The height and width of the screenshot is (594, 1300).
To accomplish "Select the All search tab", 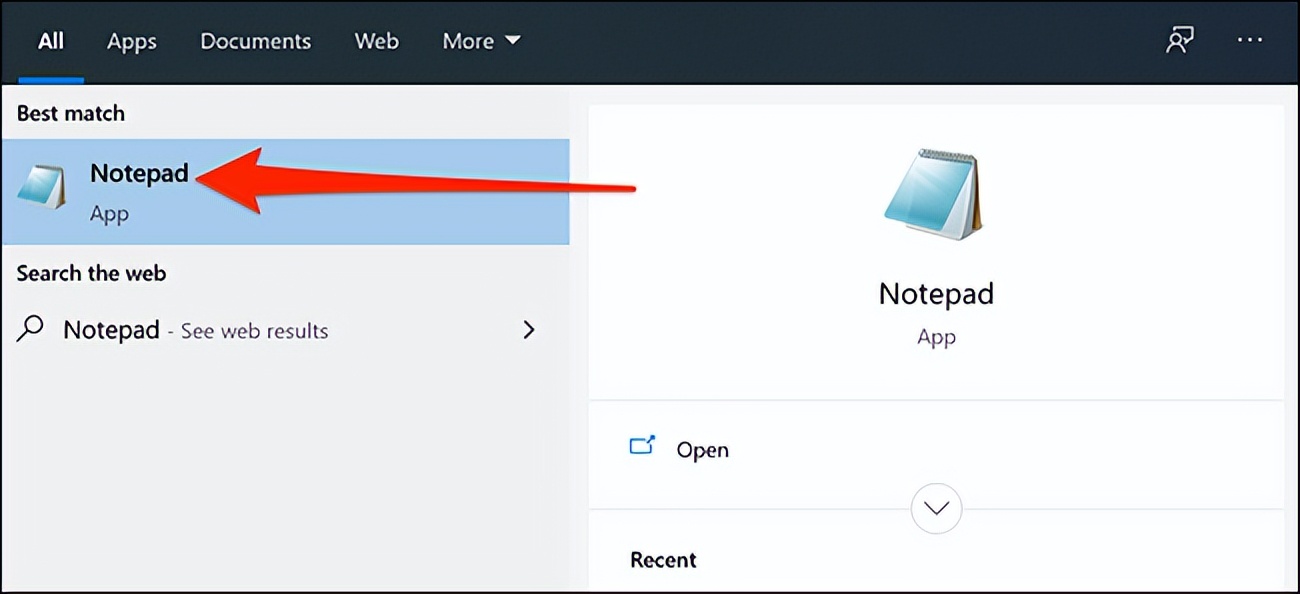I will point(51,41).
